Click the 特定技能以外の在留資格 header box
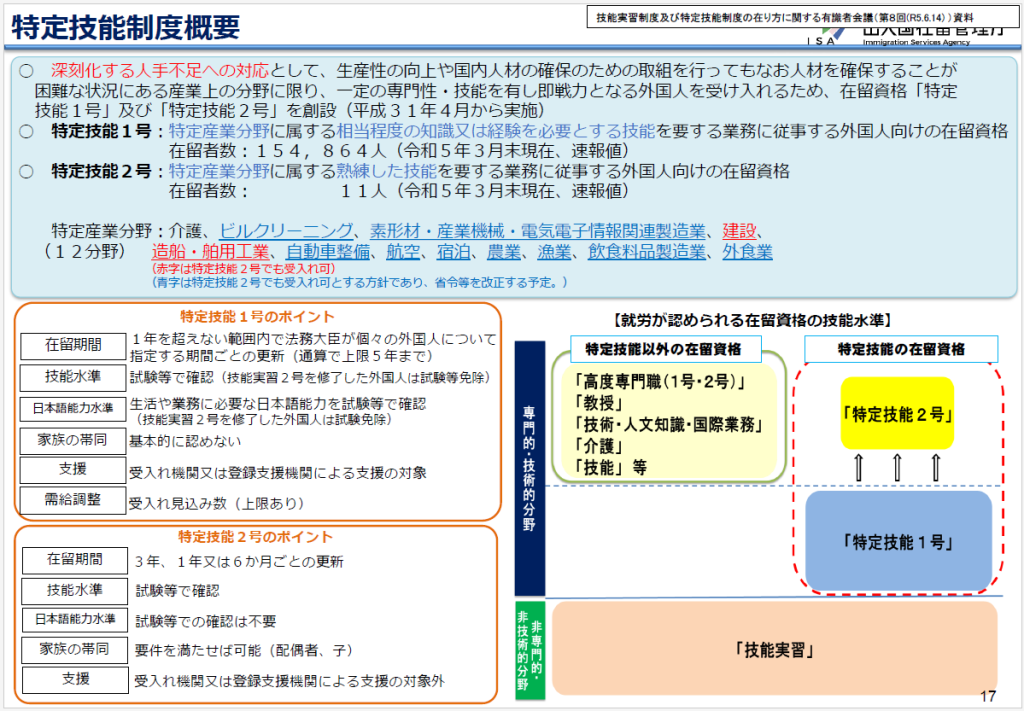Screen dimensions: 1024x711 pyautogui.click(x=665, y=349)
